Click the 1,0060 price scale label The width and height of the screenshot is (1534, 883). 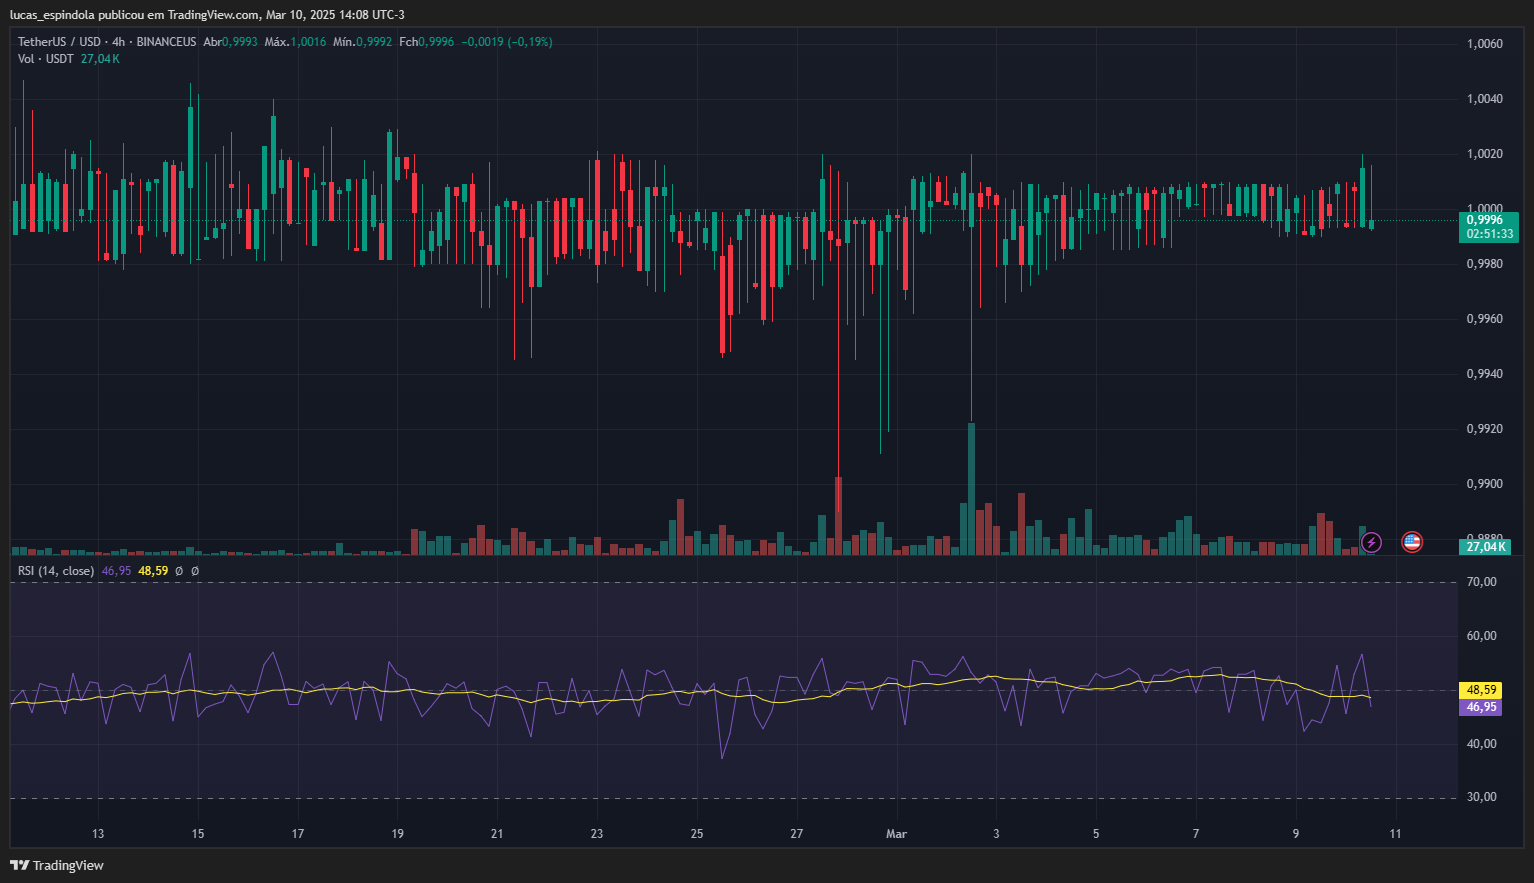(1484, 44)
